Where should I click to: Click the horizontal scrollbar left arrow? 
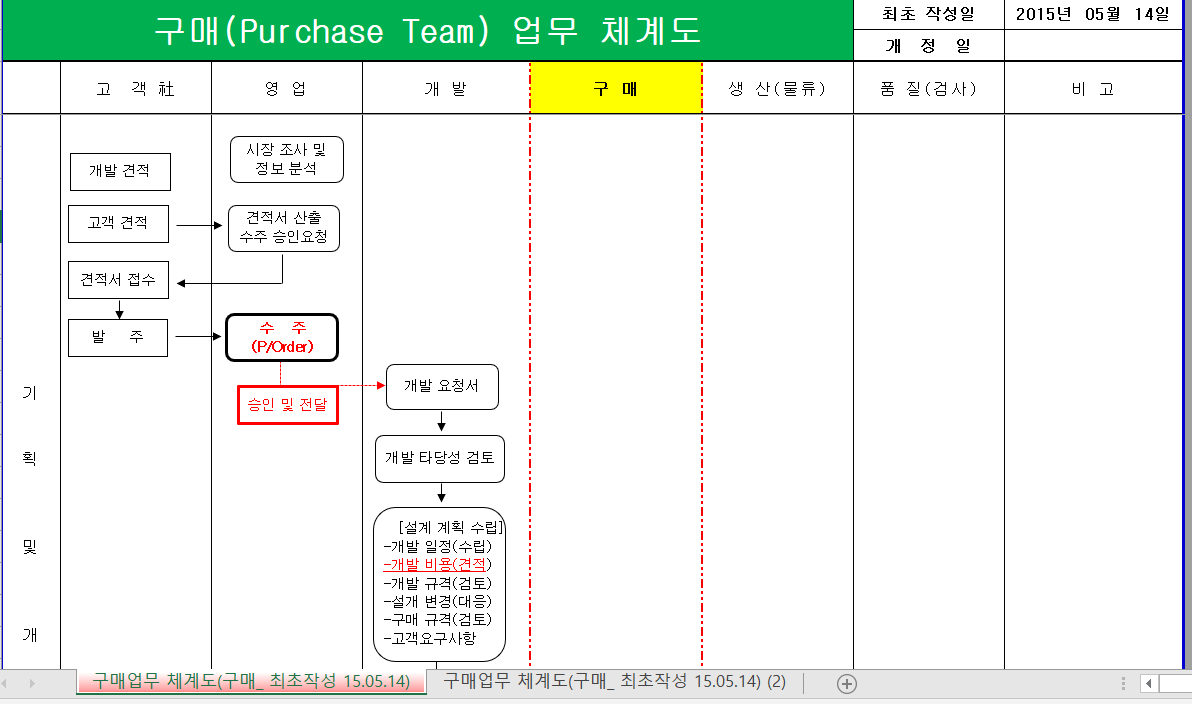point(1149,683)
